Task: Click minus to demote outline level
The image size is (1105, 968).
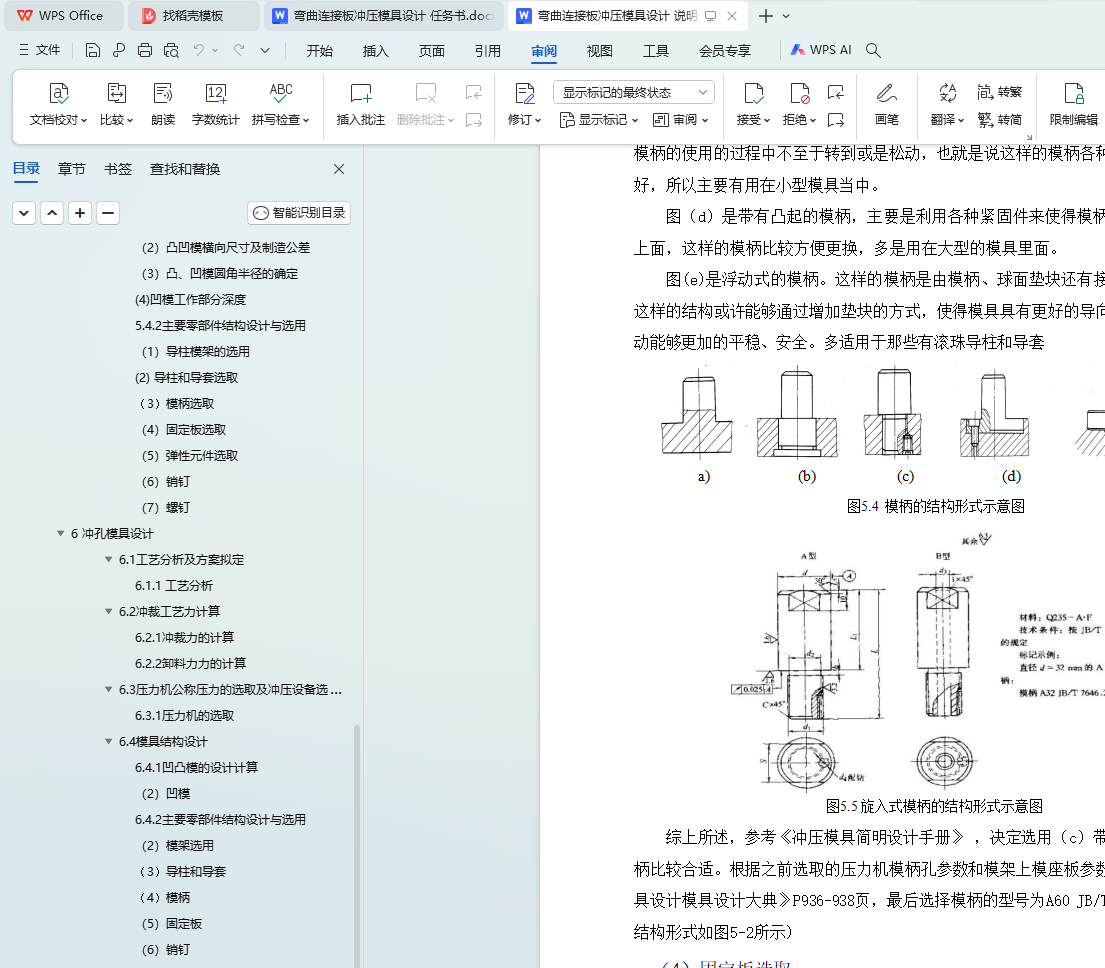Action: coord(108,213)
